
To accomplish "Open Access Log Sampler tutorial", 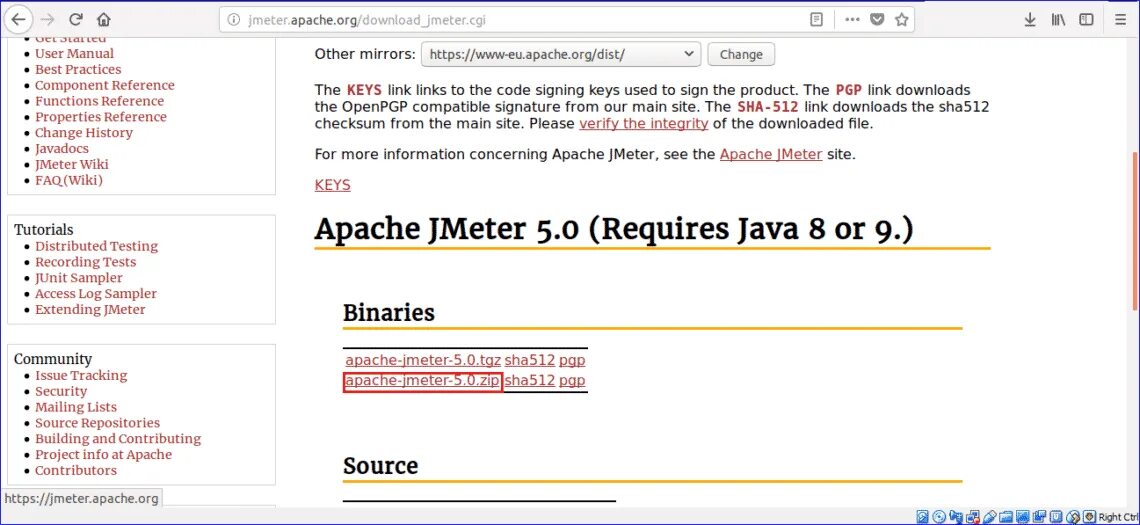I will (96, 294).
